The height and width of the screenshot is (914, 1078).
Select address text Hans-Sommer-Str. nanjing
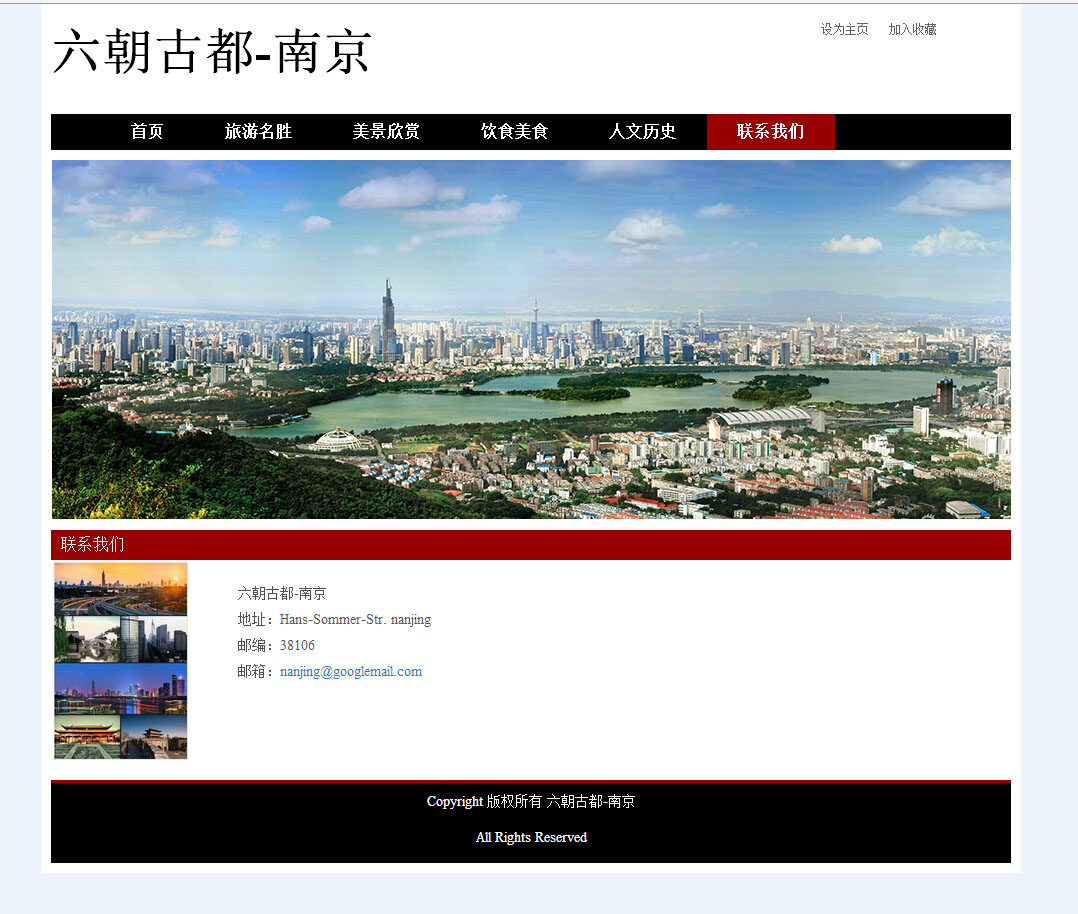point(355,619)
